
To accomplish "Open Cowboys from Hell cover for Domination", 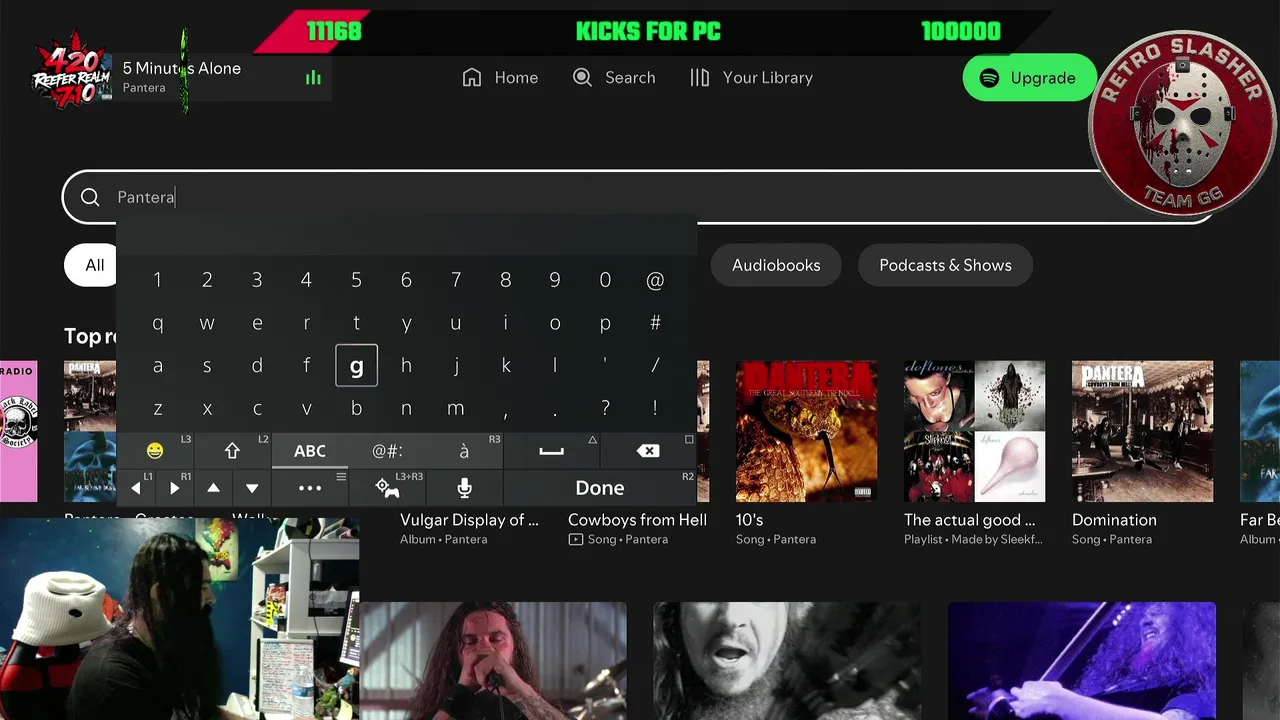I will pos(1142,431).
